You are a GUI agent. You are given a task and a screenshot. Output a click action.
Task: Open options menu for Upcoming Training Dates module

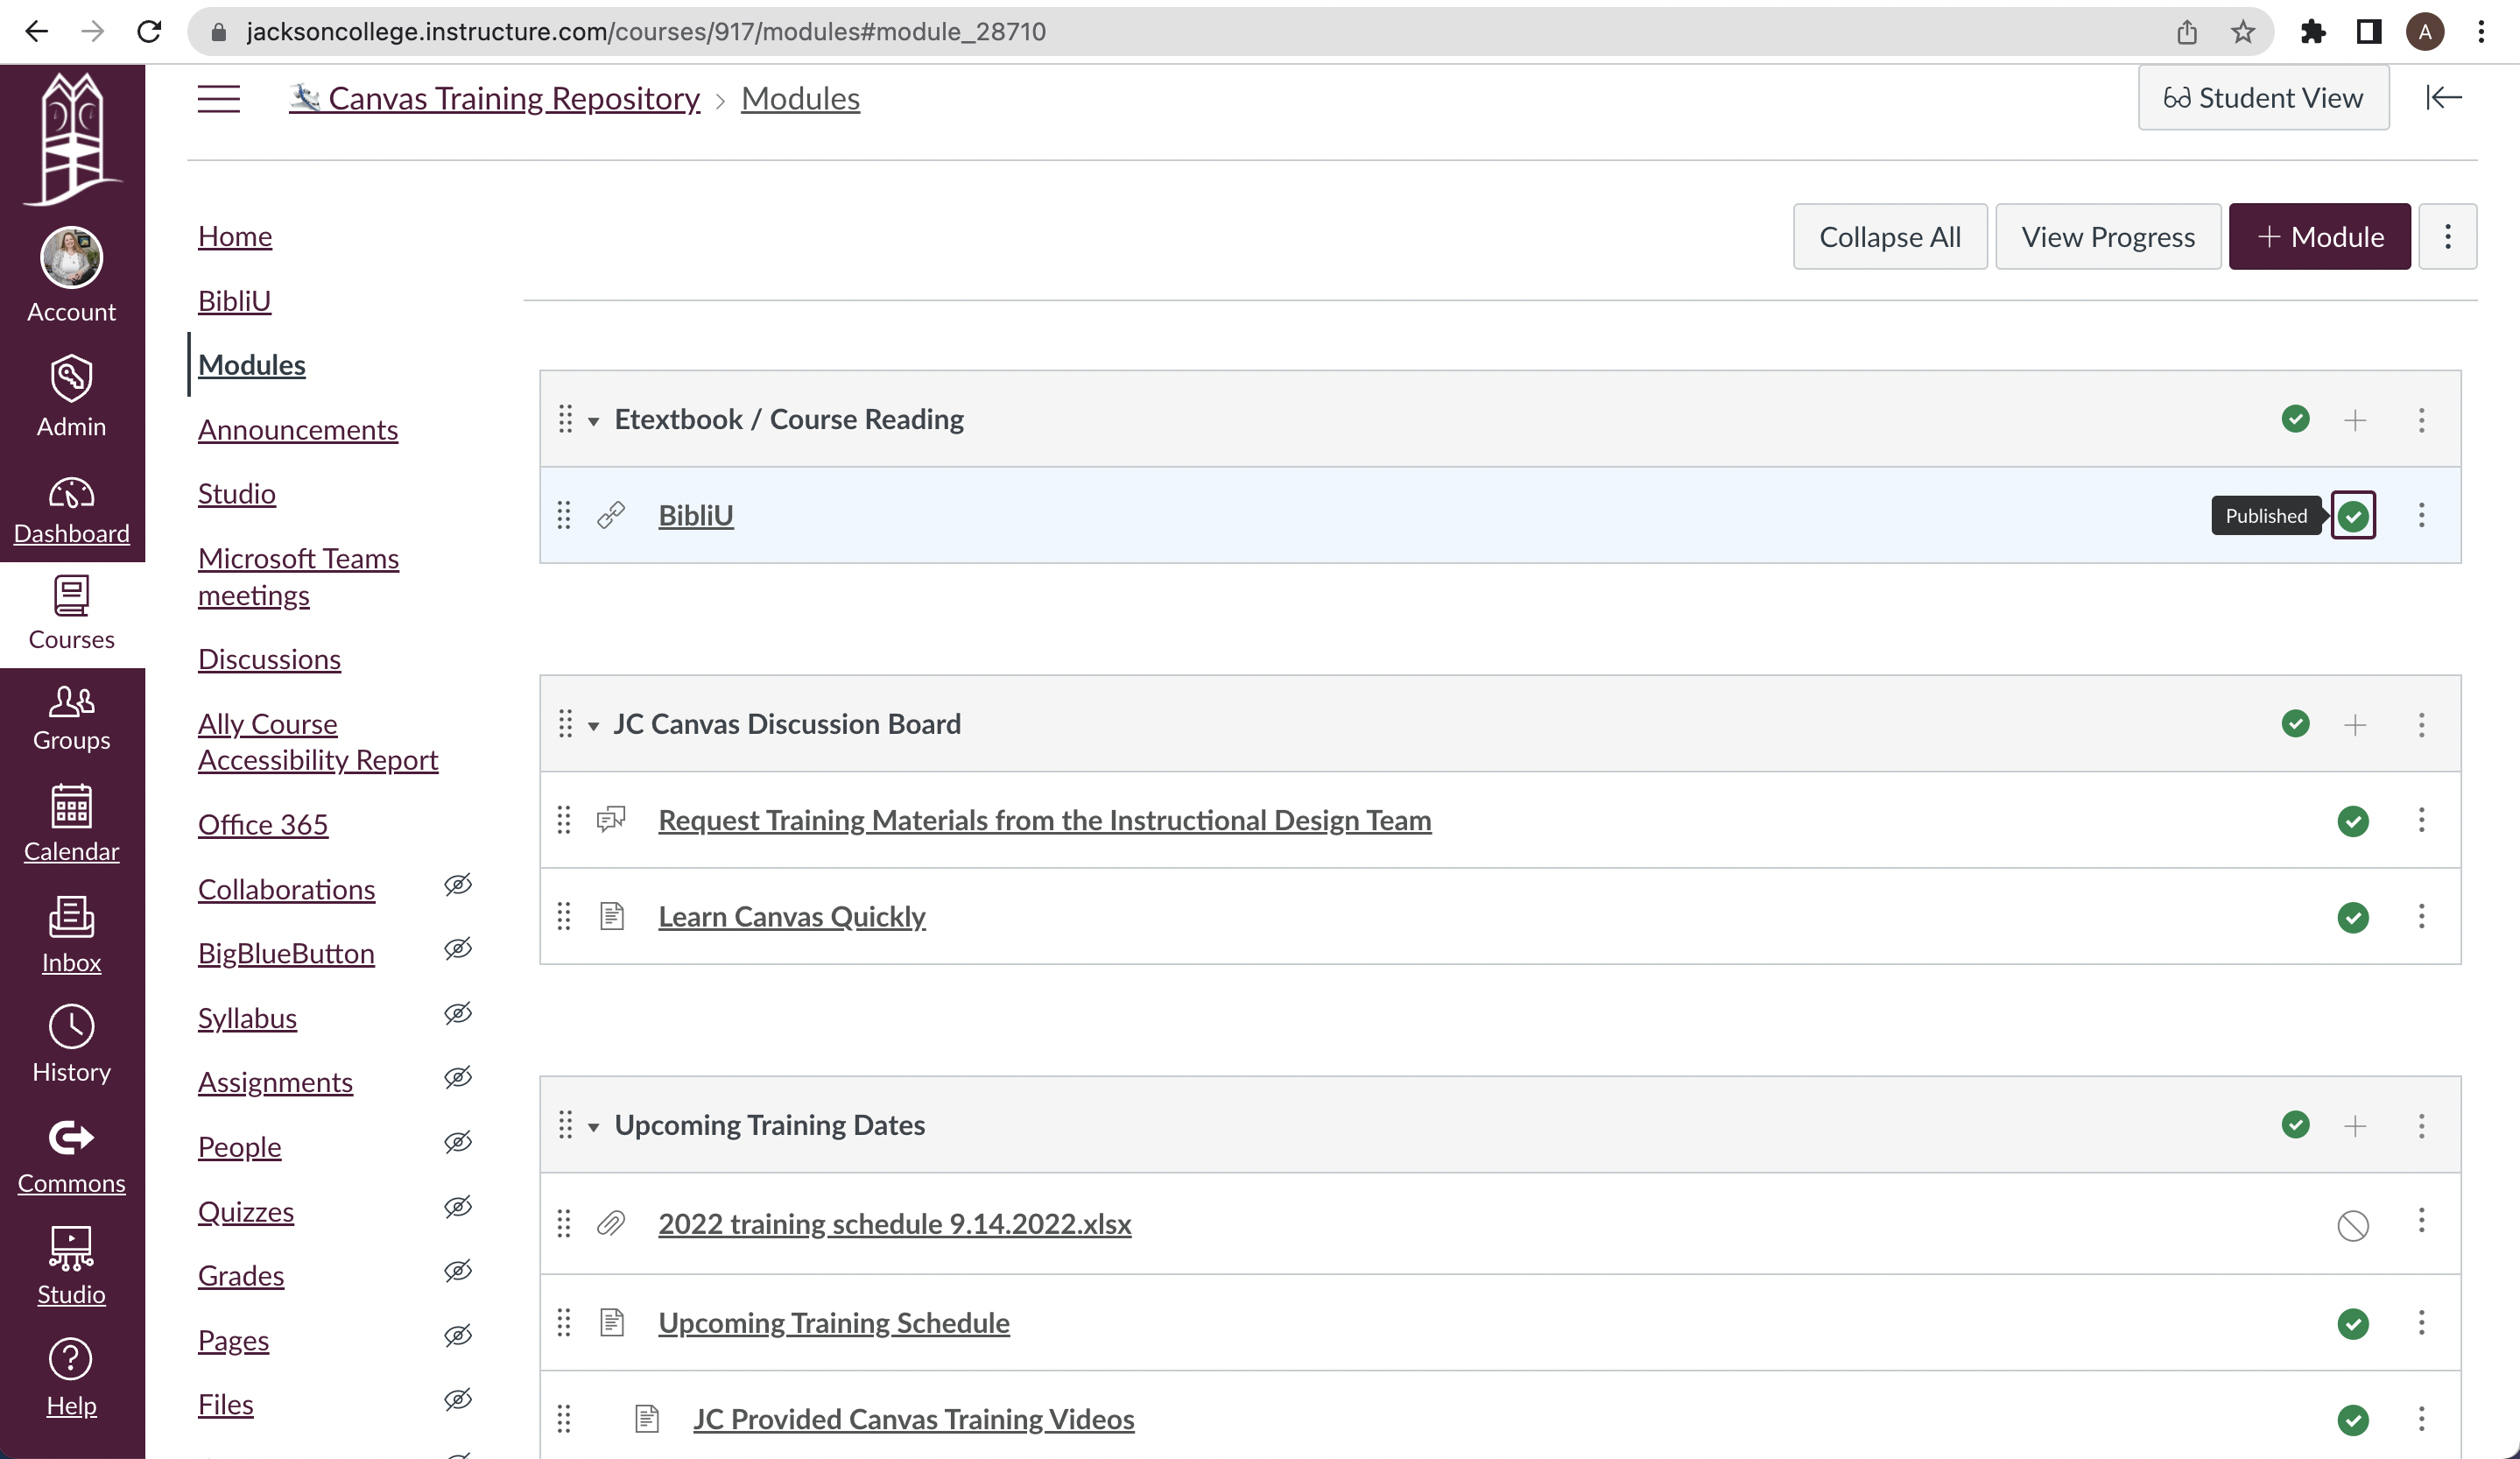tap(2420, 1125)
